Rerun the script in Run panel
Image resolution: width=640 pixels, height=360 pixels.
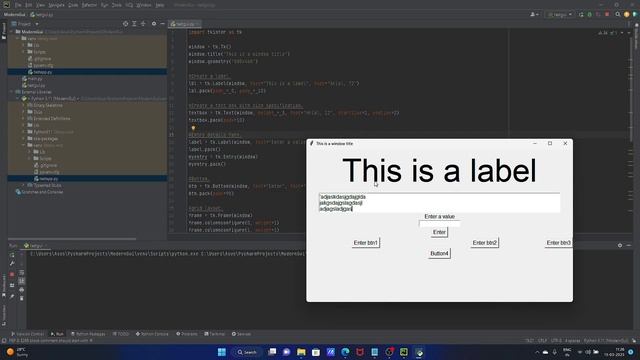12,255
